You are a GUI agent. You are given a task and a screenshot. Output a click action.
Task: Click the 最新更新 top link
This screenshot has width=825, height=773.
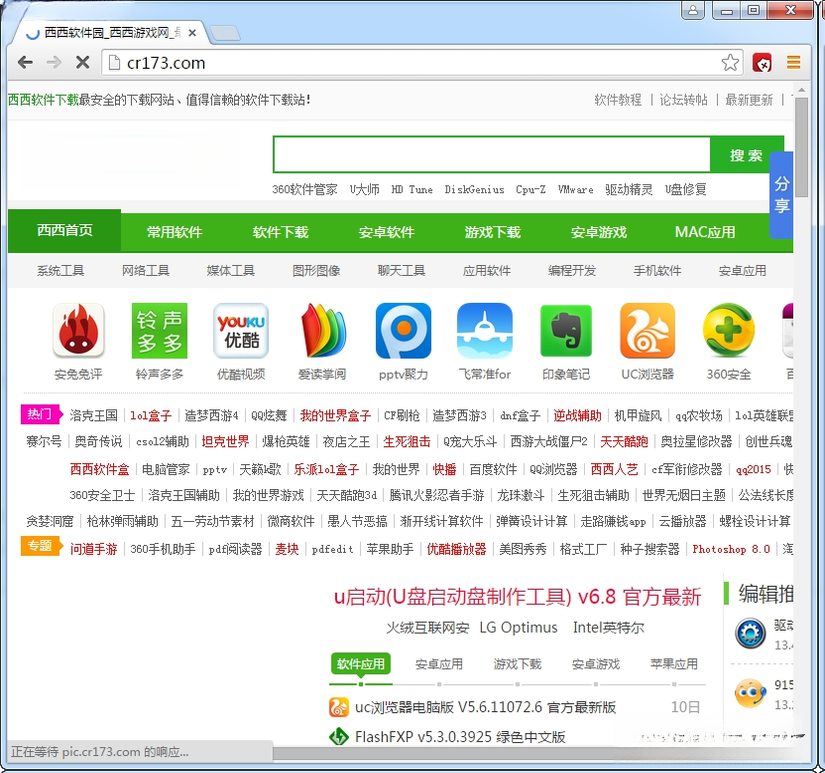749,100
